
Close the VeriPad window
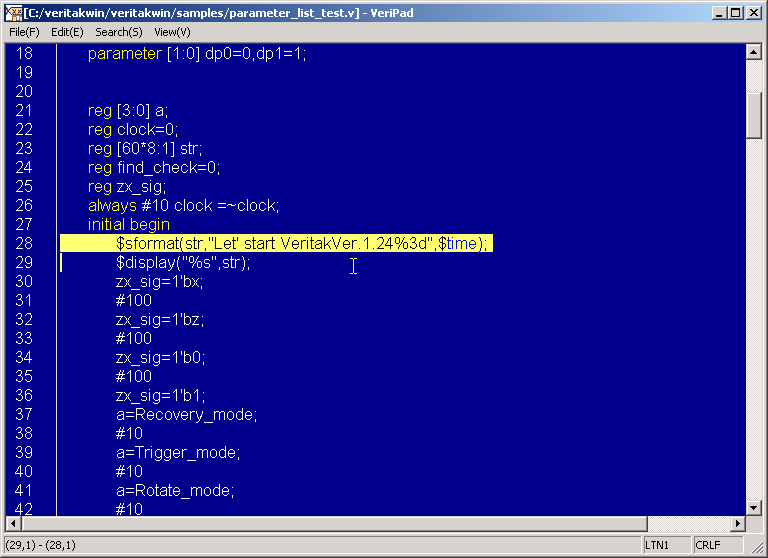(753, 13)
